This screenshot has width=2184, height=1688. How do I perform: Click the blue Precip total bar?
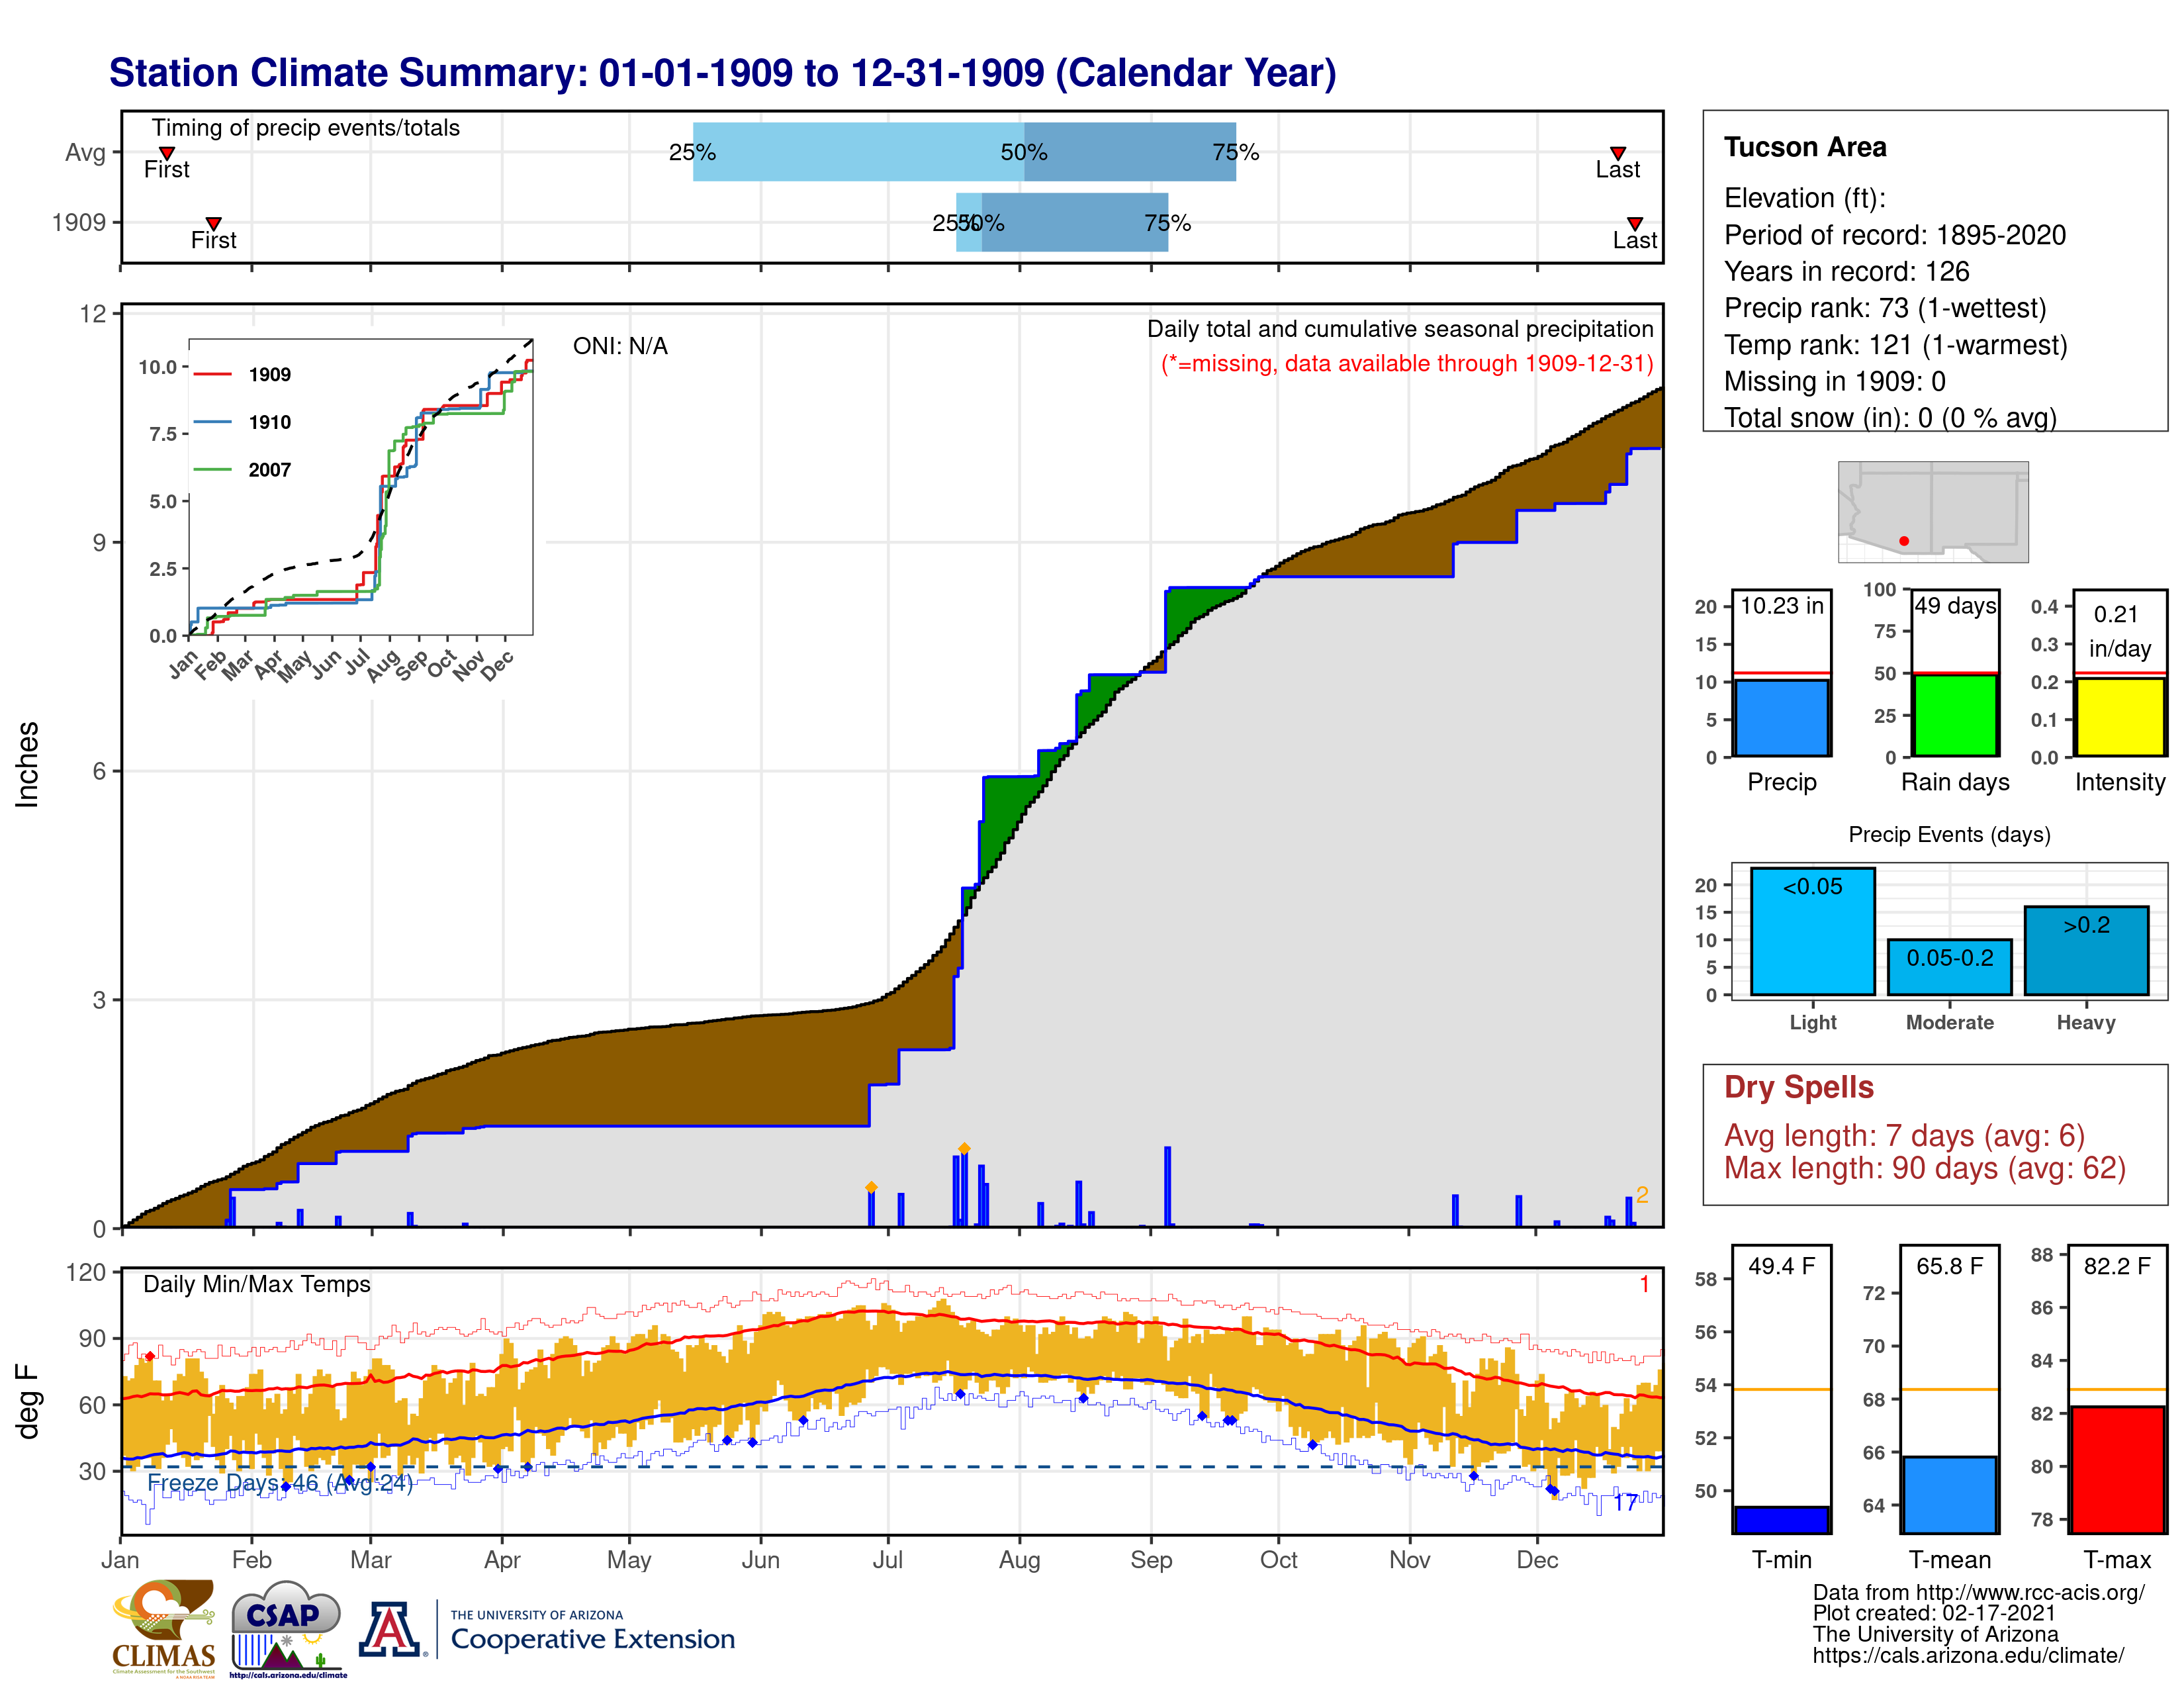tap(1781, 718)
